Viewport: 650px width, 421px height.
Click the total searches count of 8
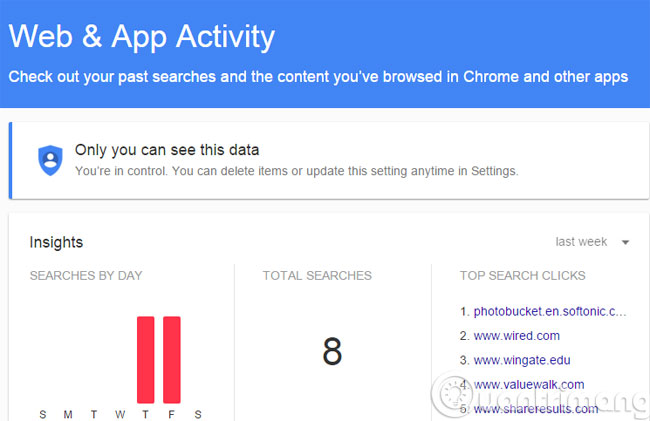tap(332, 351)
